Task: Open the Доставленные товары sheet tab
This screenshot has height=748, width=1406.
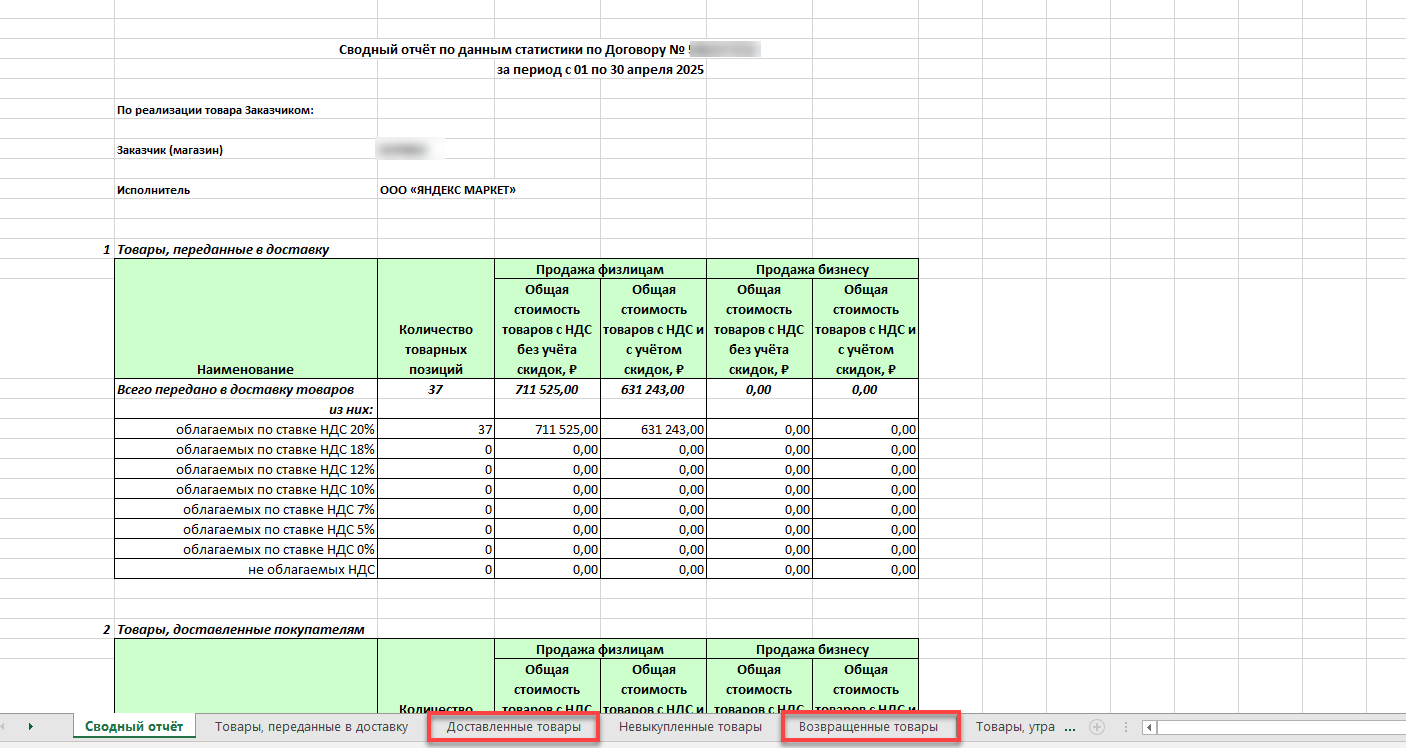Action: click(x=514, y=727)
